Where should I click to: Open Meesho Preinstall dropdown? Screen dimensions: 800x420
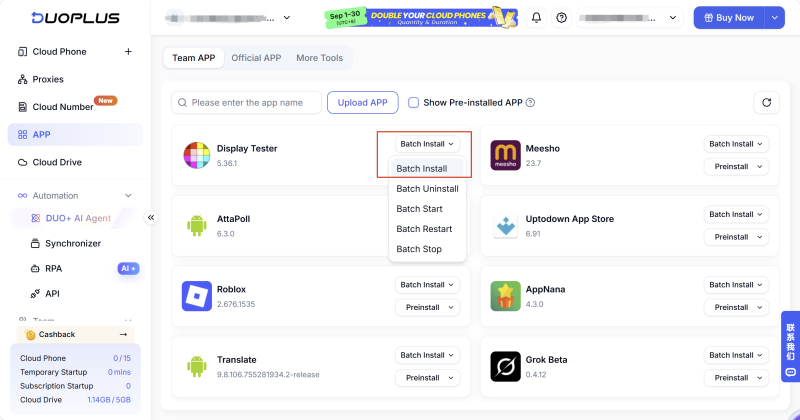click(736, 166)
